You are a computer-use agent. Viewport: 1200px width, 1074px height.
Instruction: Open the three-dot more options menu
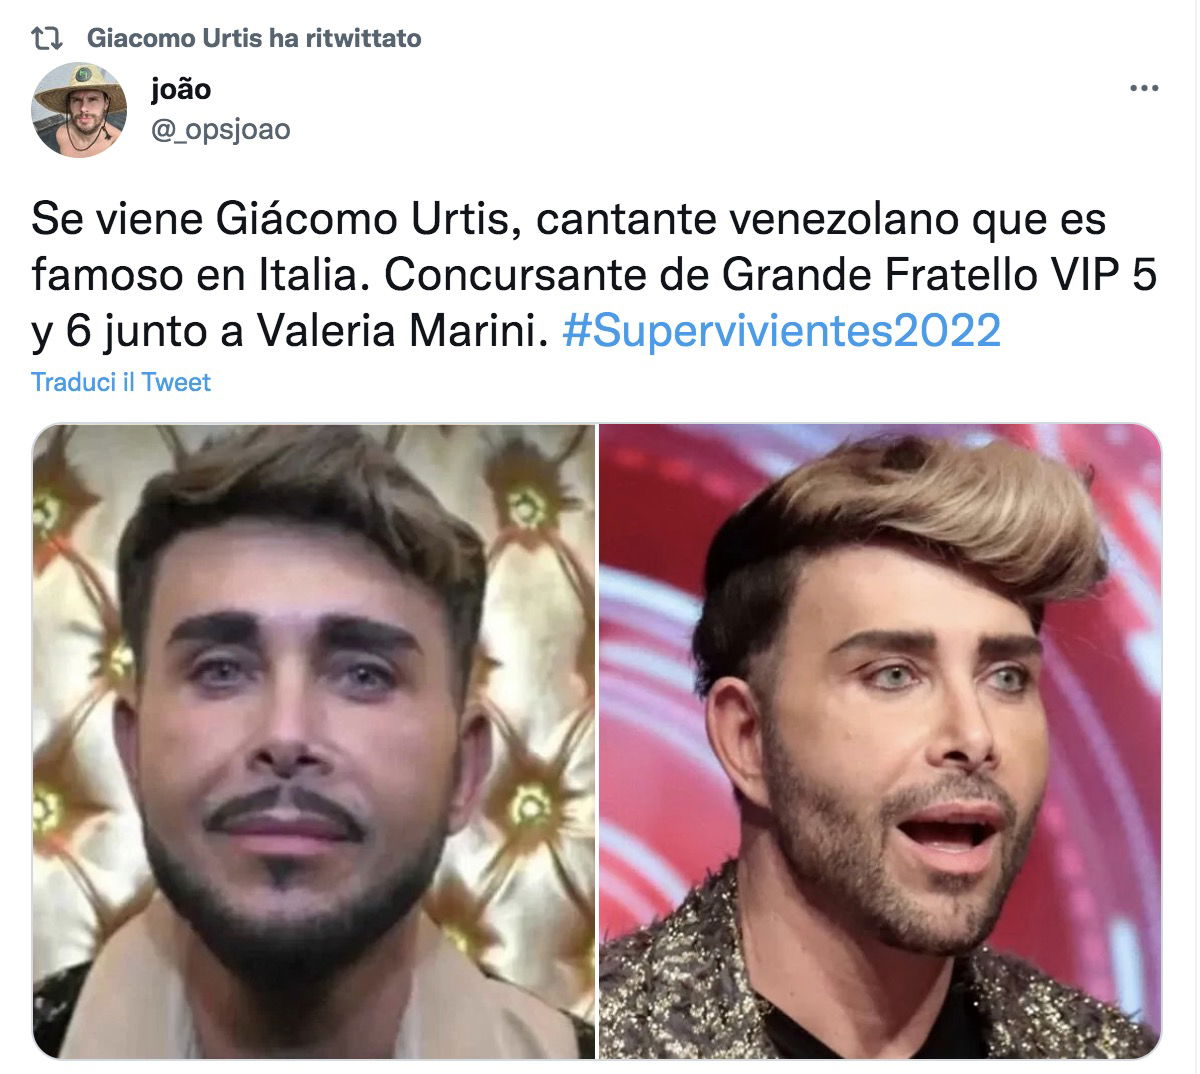click(1144, 88)
